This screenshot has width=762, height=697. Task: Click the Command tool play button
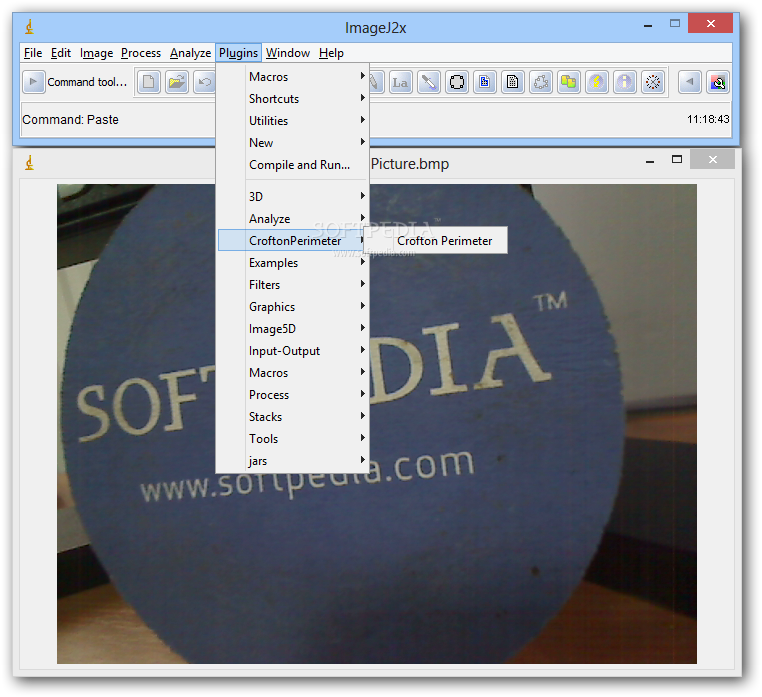(34, 82)
